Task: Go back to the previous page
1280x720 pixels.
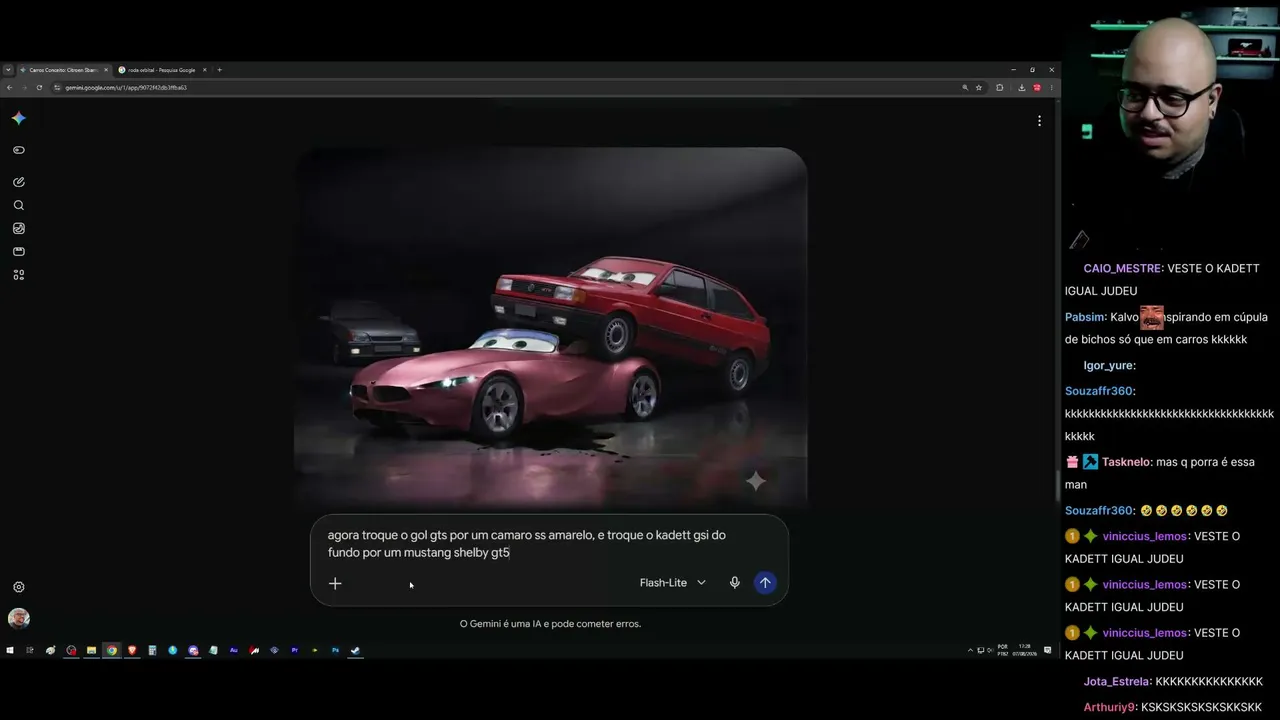Action: click(9, 88)
